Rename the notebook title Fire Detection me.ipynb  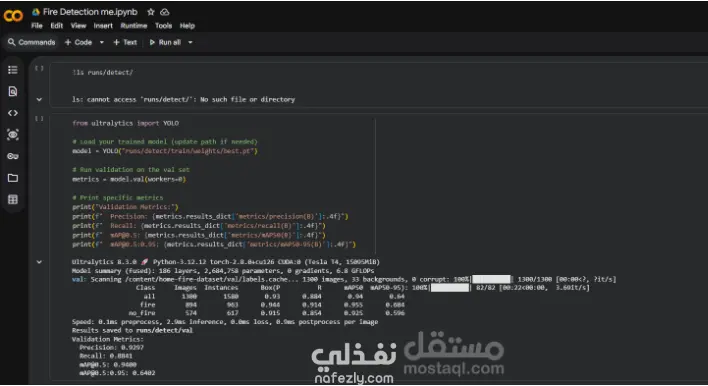90,12
